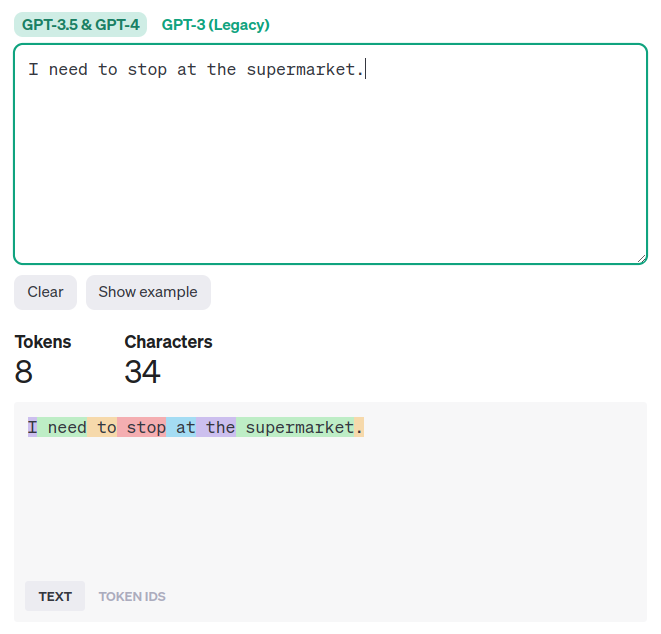Click the Show example button
The width and height of the screenshot is (661, 634).
(x=148, y=292)
